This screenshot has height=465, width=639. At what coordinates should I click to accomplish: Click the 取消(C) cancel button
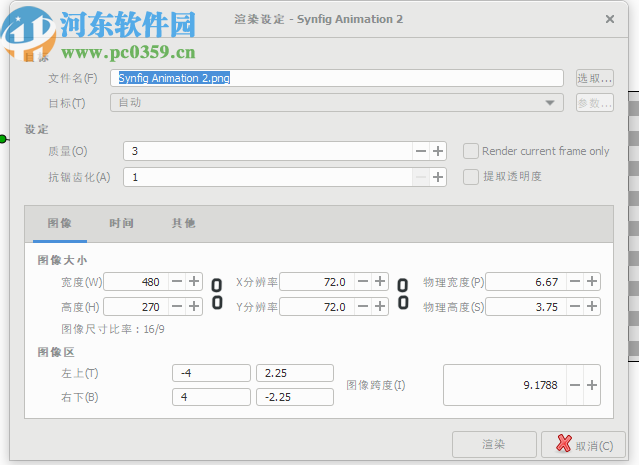(x=583, y=444)
